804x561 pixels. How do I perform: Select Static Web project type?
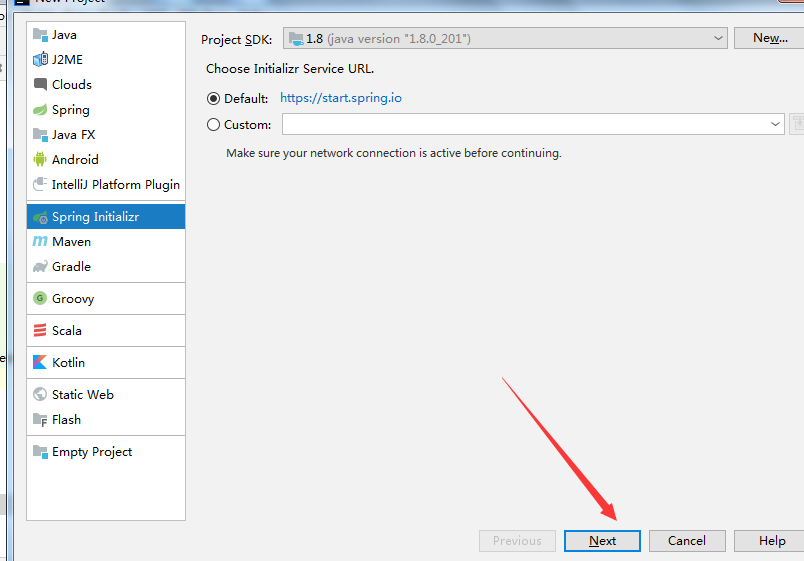click(x=106, y=394)
